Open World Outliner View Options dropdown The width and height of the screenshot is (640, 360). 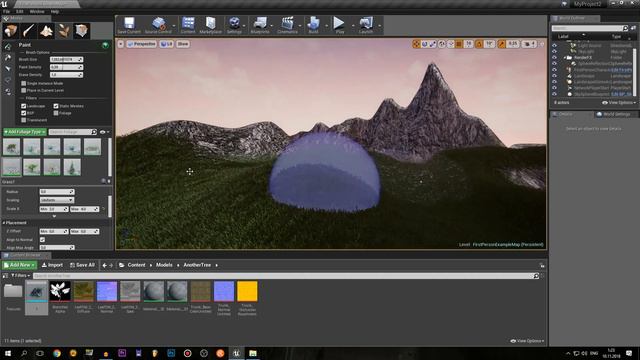point(619,102)
